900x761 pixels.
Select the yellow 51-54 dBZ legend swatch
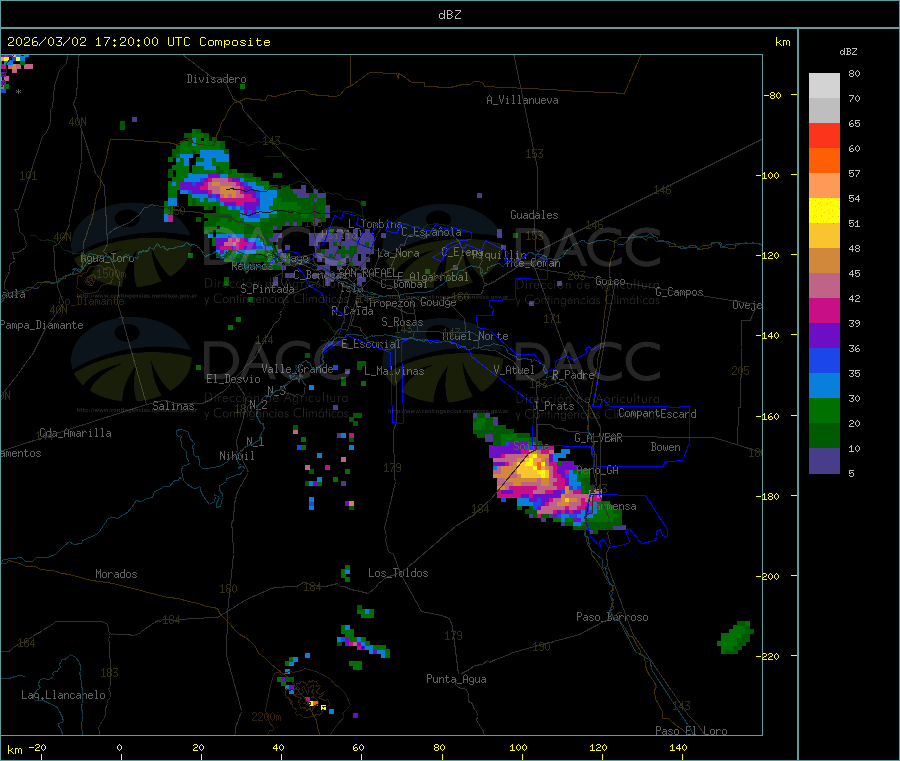point(824,211)
